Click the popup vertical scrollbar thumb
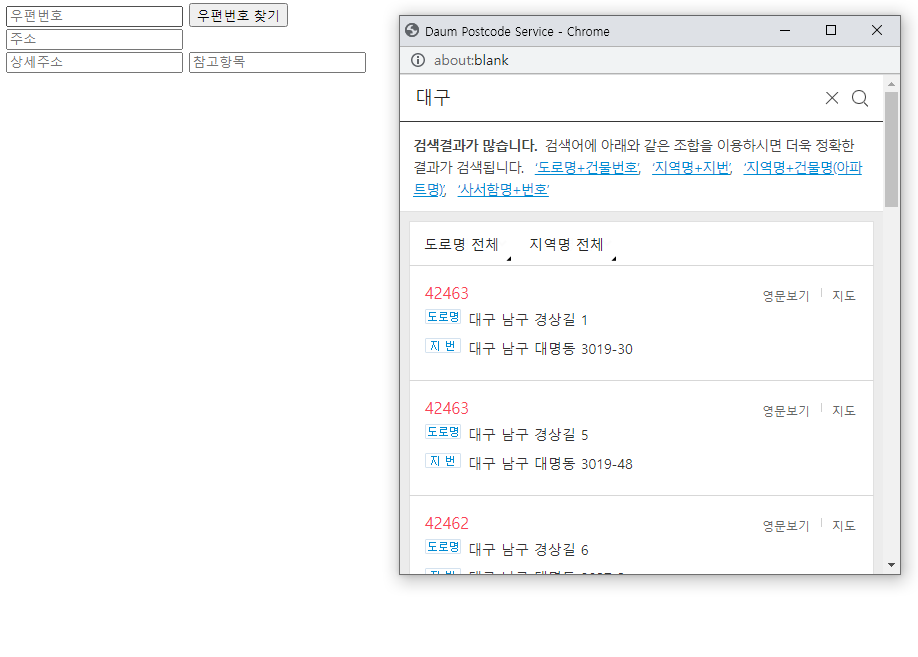The image size is (918, 657). 891,150
